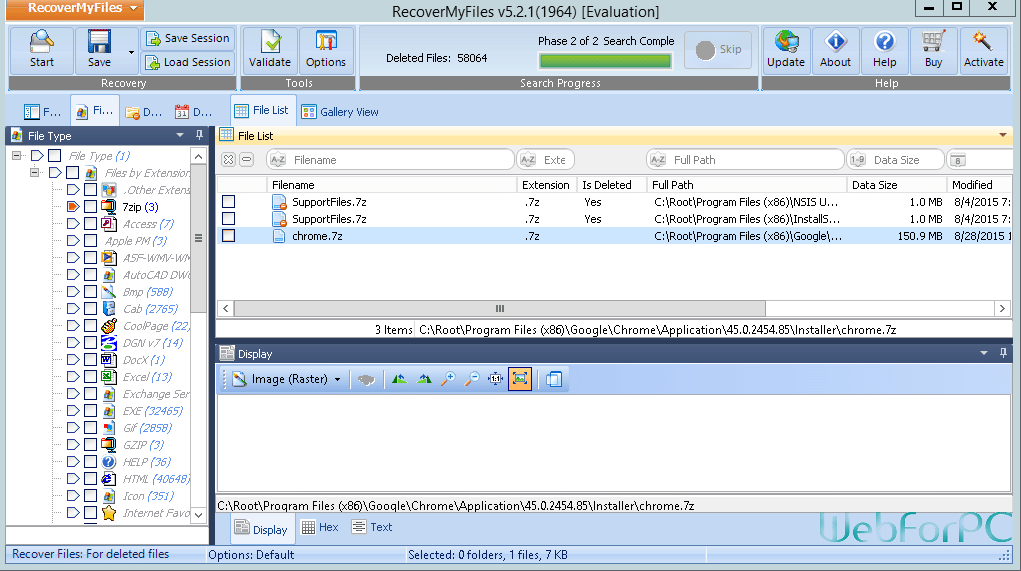Click the file list horizontal scrollbar thumb

(499, 308)
